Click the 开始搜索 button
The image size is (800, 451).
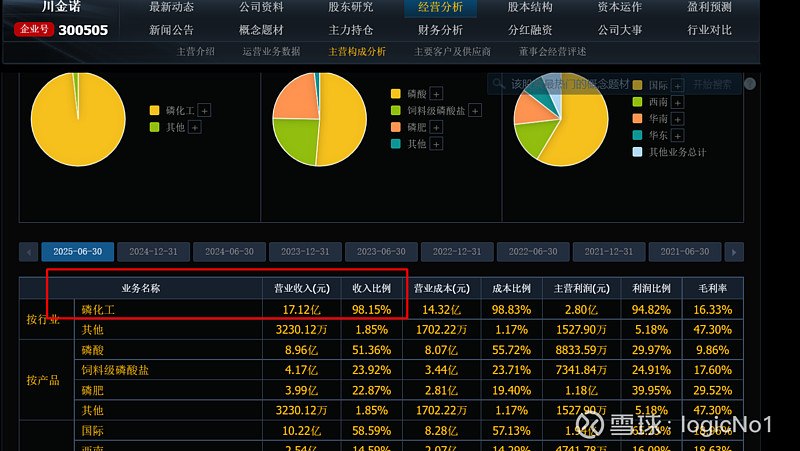(x=712, y=84)
